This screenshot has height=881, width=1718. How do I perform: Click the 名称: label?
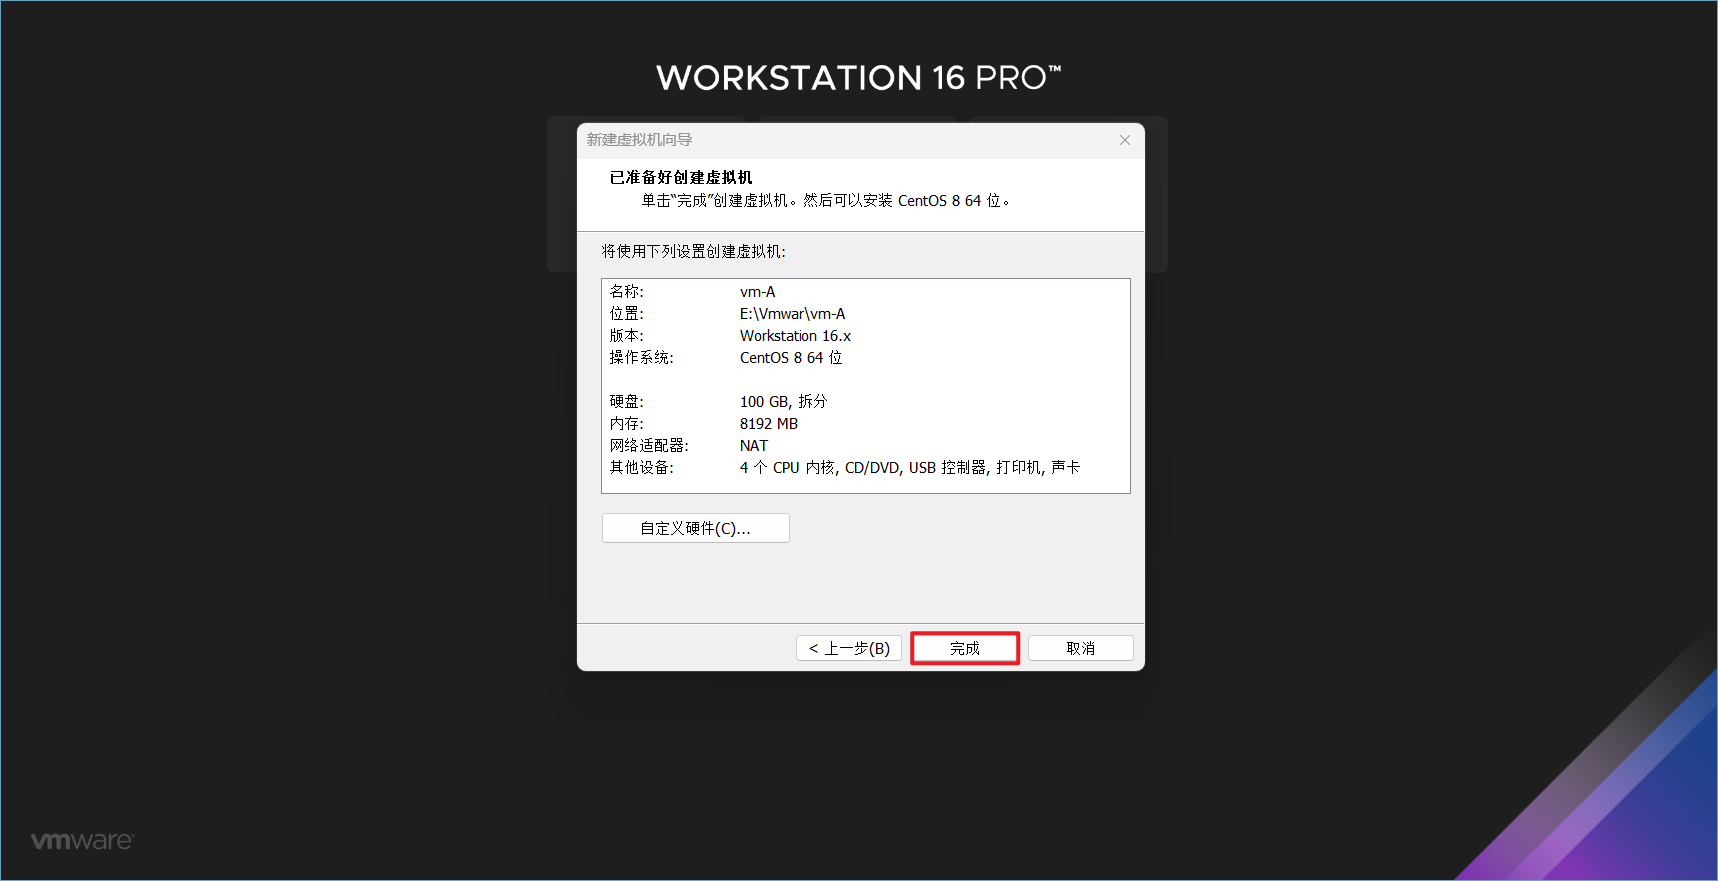(627, 292)
